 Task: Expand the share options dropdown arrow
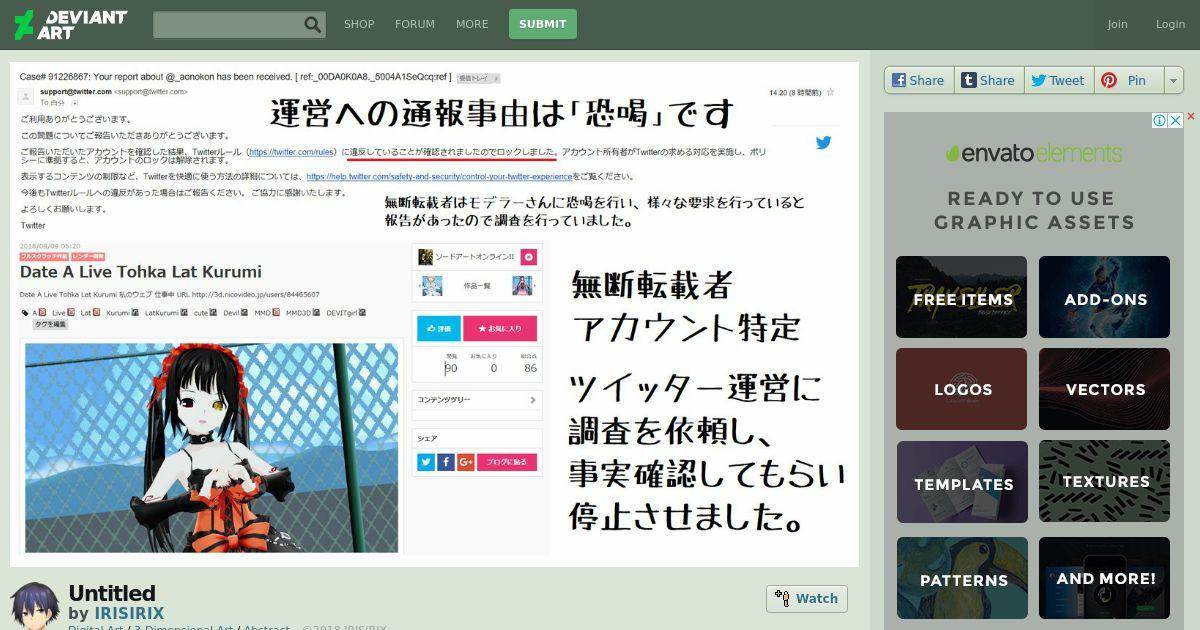click(x=1174, y=80)
